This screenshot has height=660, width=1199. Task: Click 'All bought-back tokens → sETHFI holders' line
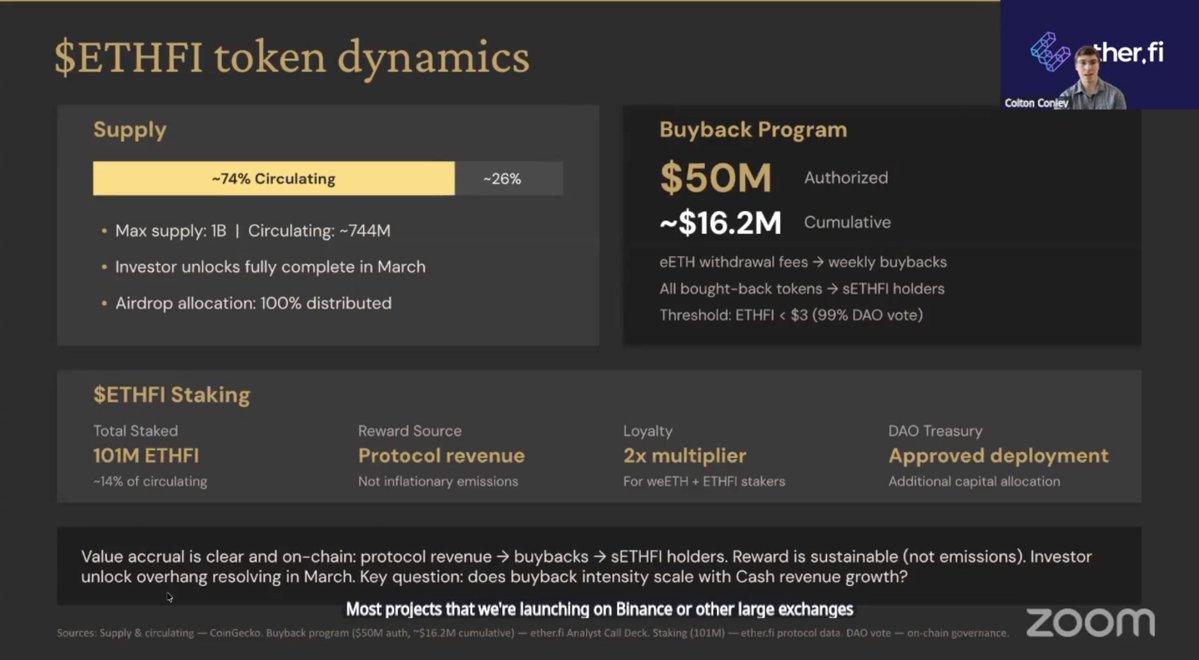(x=801, y=288)
